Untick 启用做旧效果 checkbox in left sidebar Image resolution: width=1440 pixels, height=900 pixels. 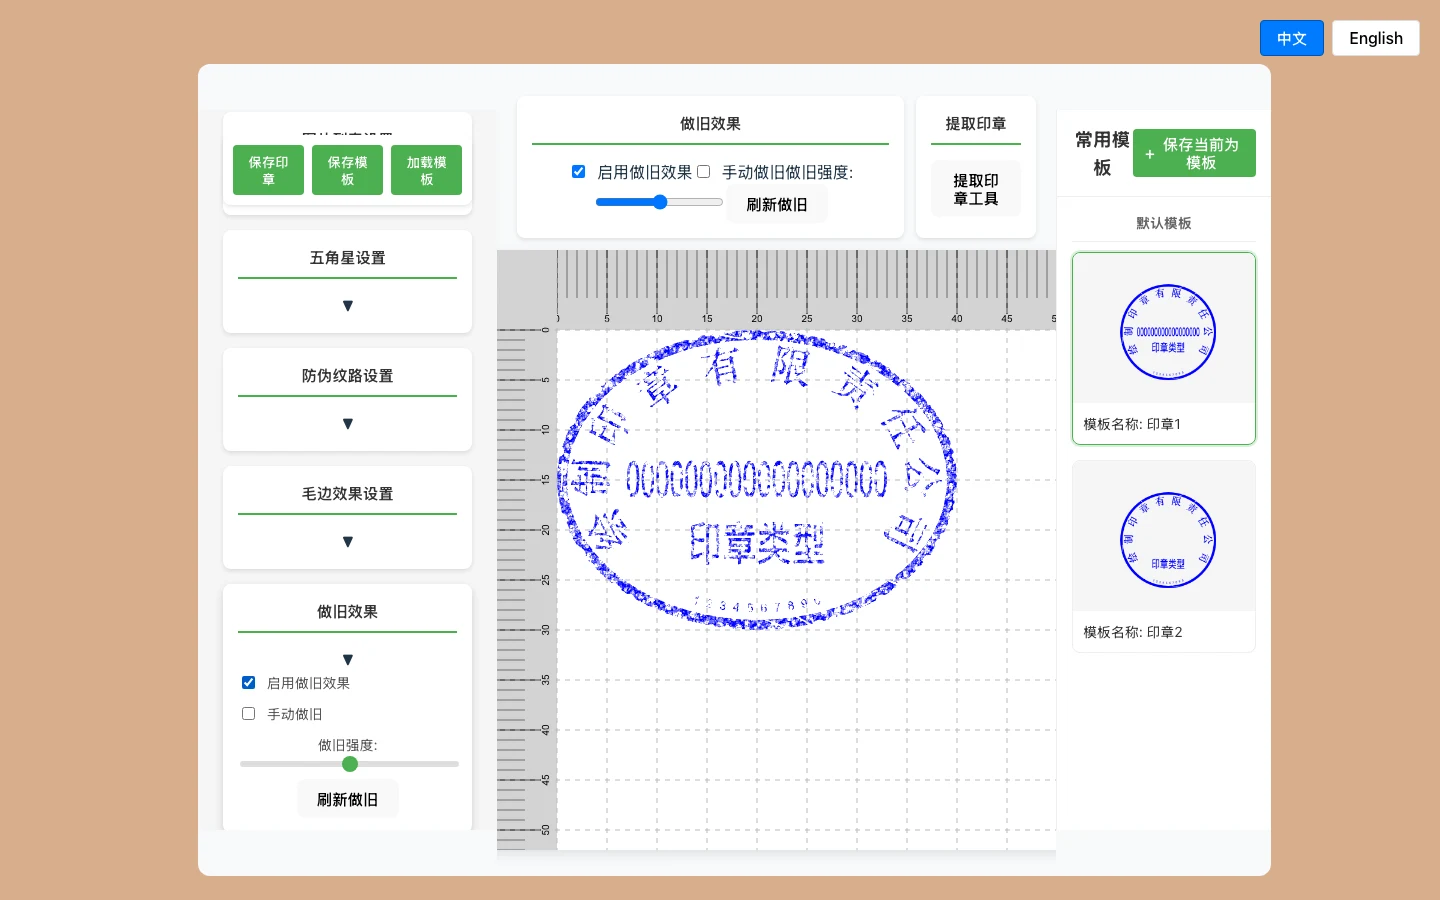[x=248, y=683]
